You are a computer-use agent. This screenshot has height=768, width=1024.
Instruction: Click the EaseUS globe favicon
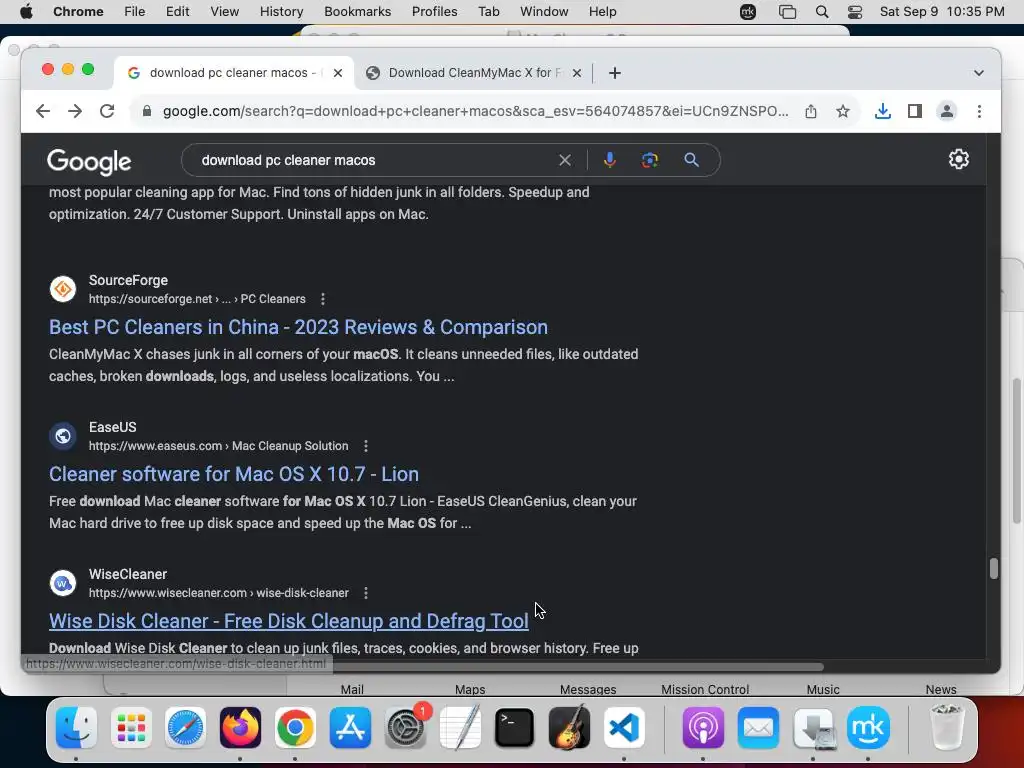63,436
